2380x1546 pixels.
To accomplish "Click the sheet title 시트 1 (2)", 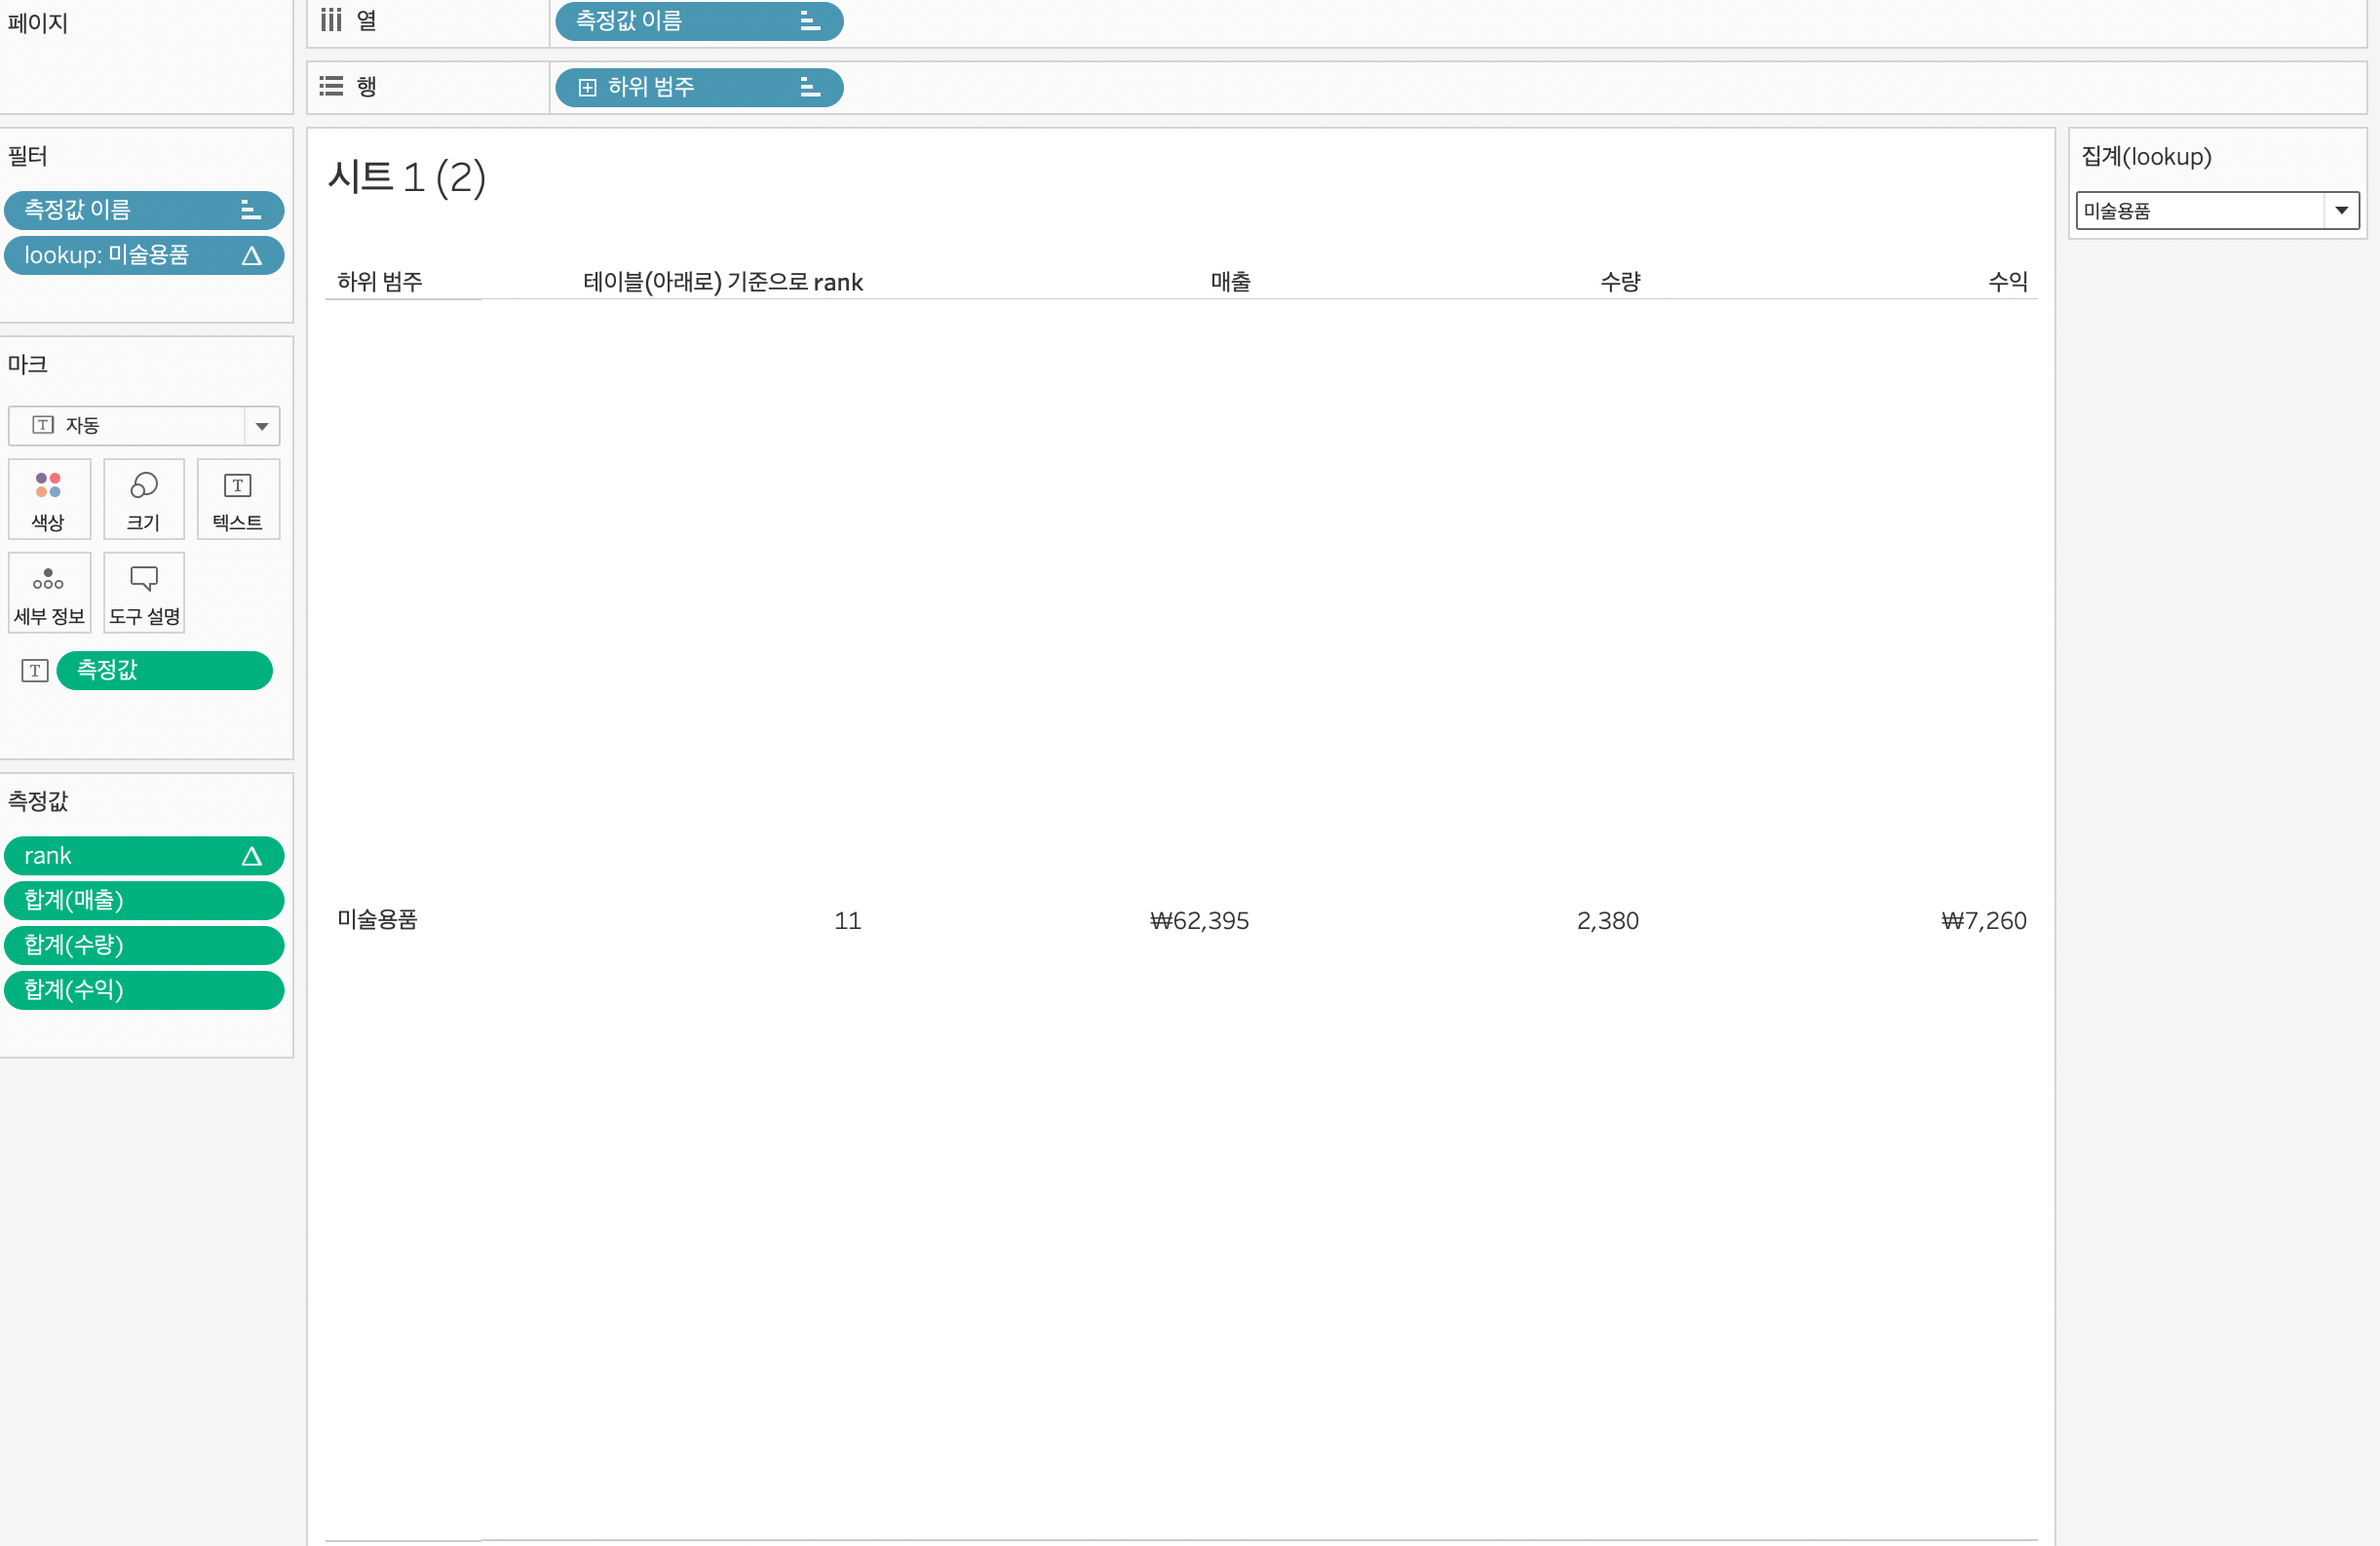I will 406,177.
